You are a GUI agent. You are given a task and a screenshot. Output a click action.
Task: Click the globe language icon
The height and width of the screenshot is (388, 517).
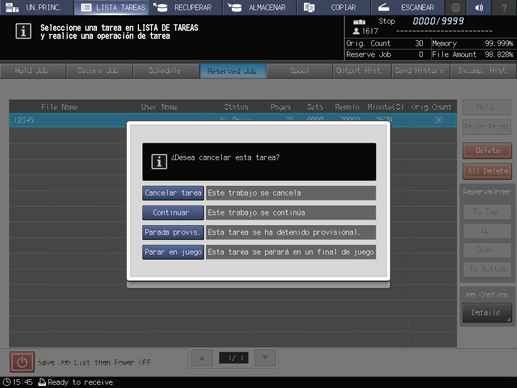click(456, 7)
